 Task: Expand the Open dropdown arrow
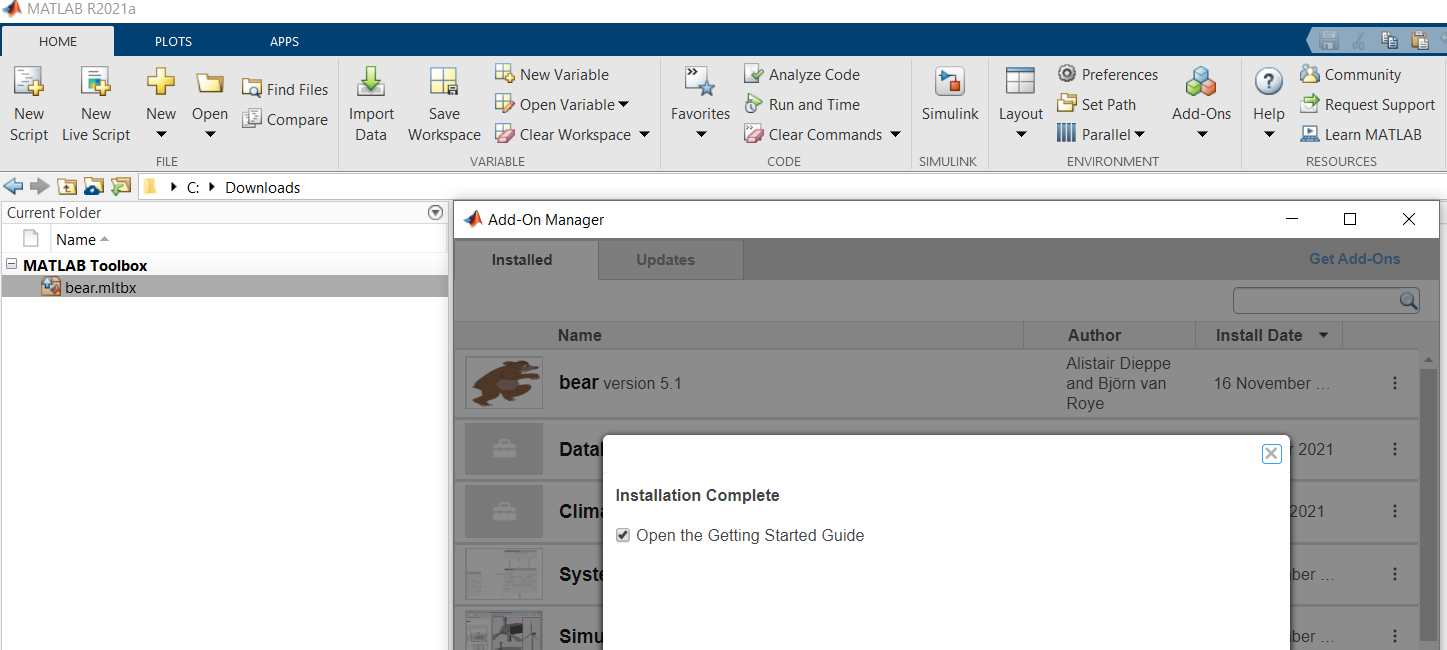210,135
